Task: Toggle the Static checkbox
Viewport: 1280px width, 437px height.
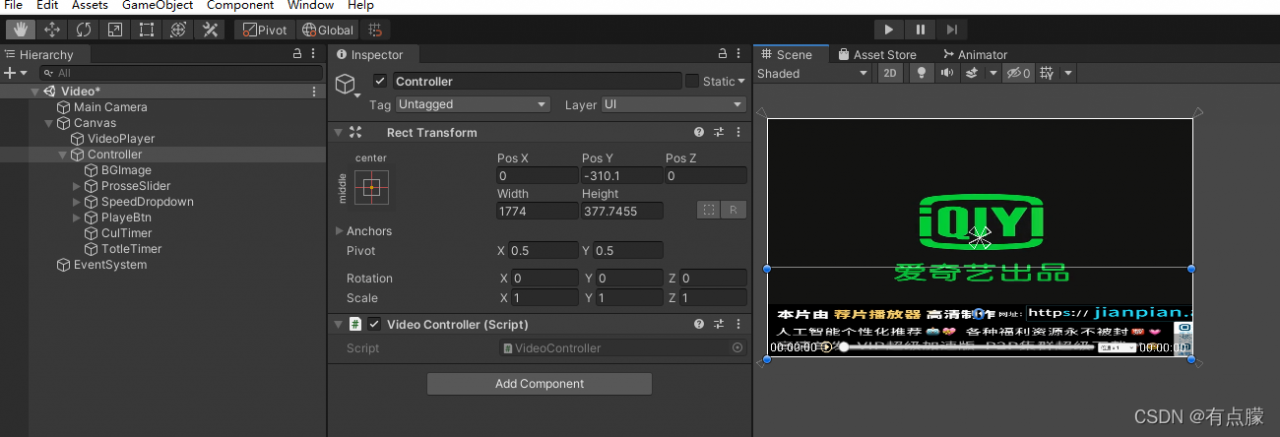Action: pos(692,81)
